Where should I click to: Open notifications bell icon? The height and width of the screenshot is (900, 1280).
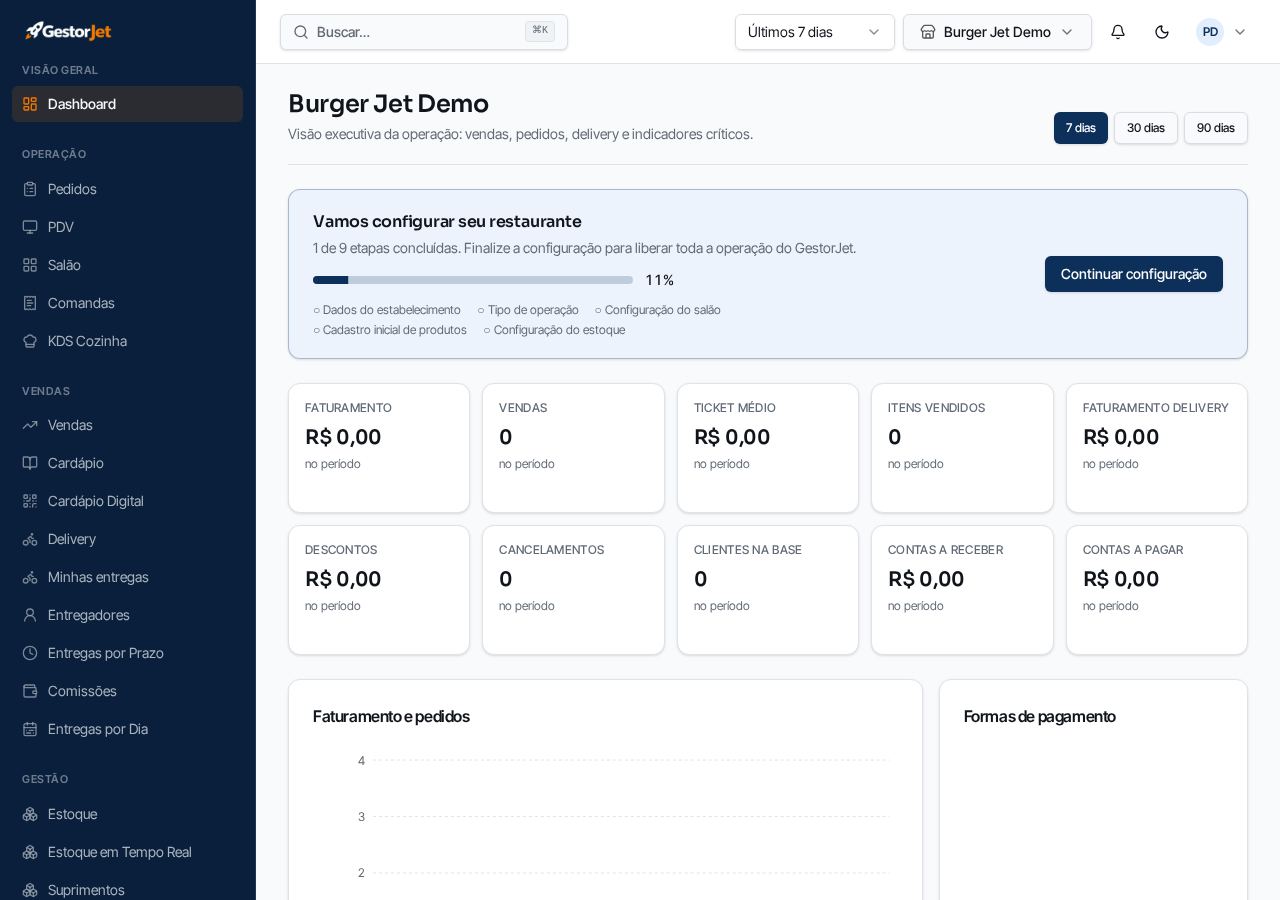1118,32
